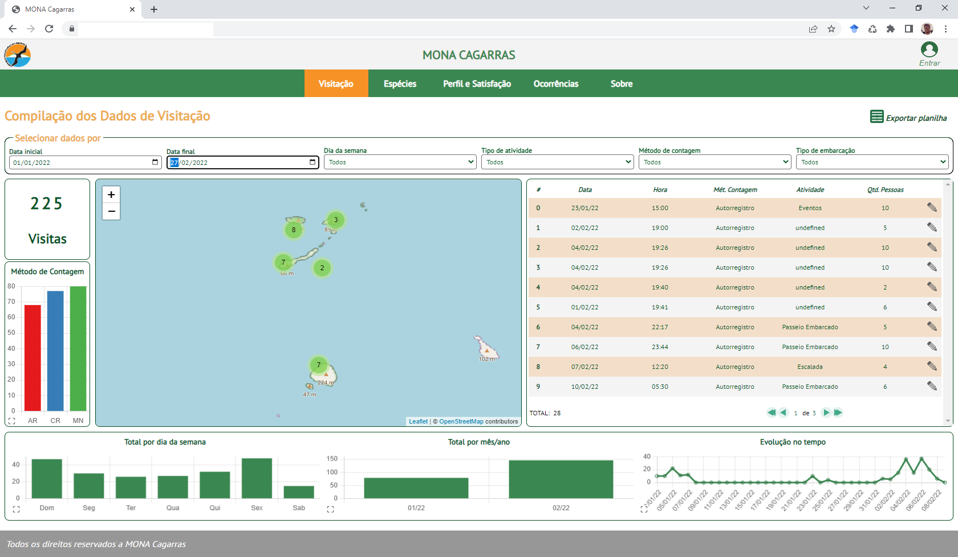
Task: Switch to the Espécies tab
Action: (x=399, y=84)
